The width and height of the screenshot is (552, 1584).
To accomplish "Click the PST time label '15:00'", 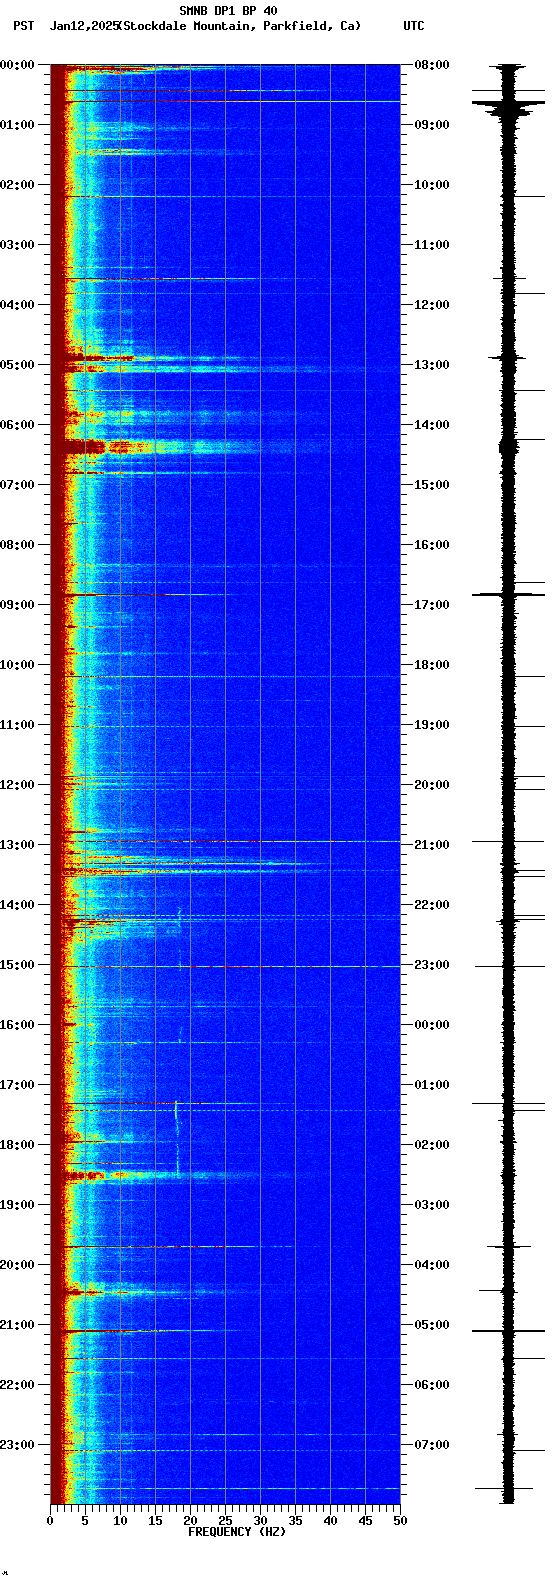I will [17, 965].
